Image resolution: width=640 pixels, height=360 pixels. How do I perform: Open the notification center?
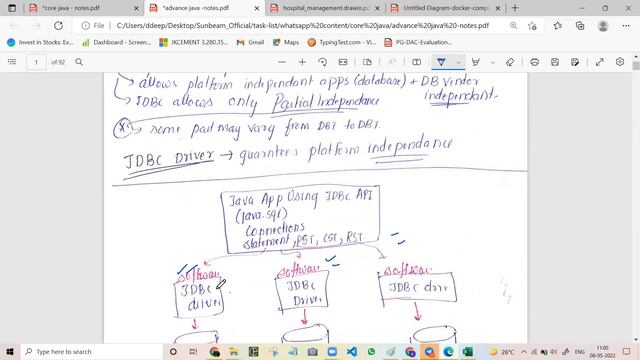[x=627, y=351]
